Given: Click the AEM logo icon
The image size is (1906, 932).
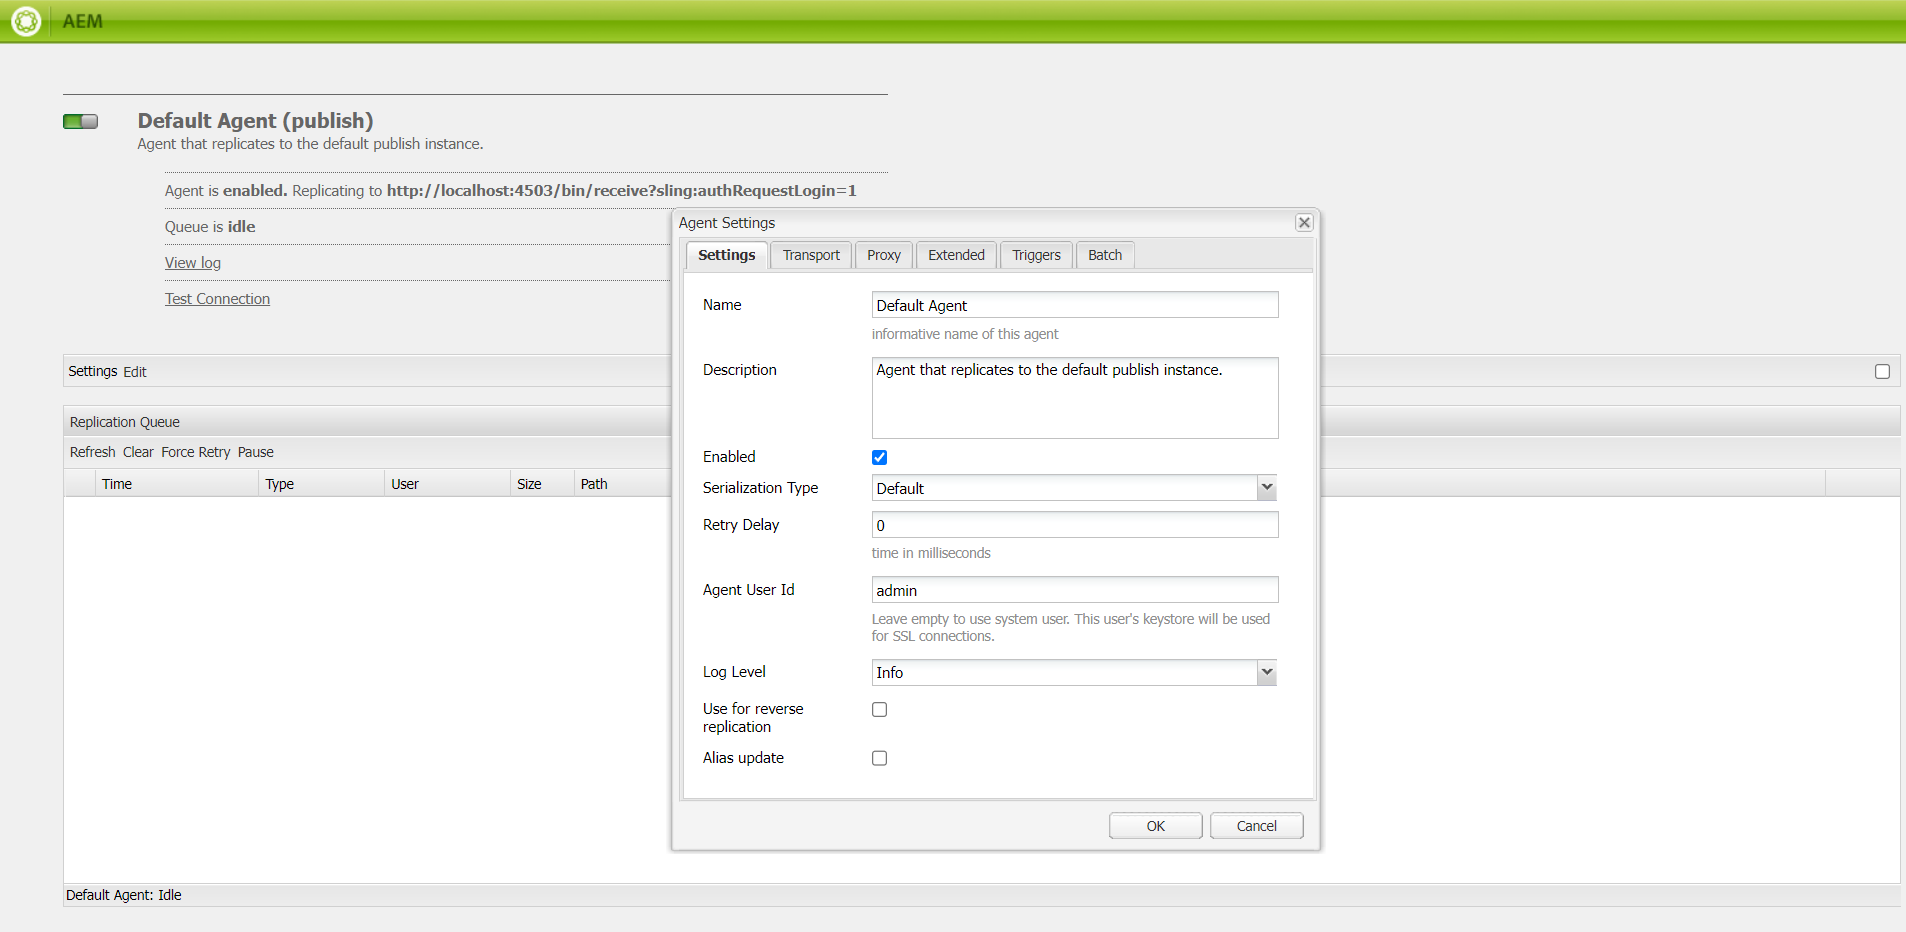Looking at the screenshot, I should [x=26, y=21].
